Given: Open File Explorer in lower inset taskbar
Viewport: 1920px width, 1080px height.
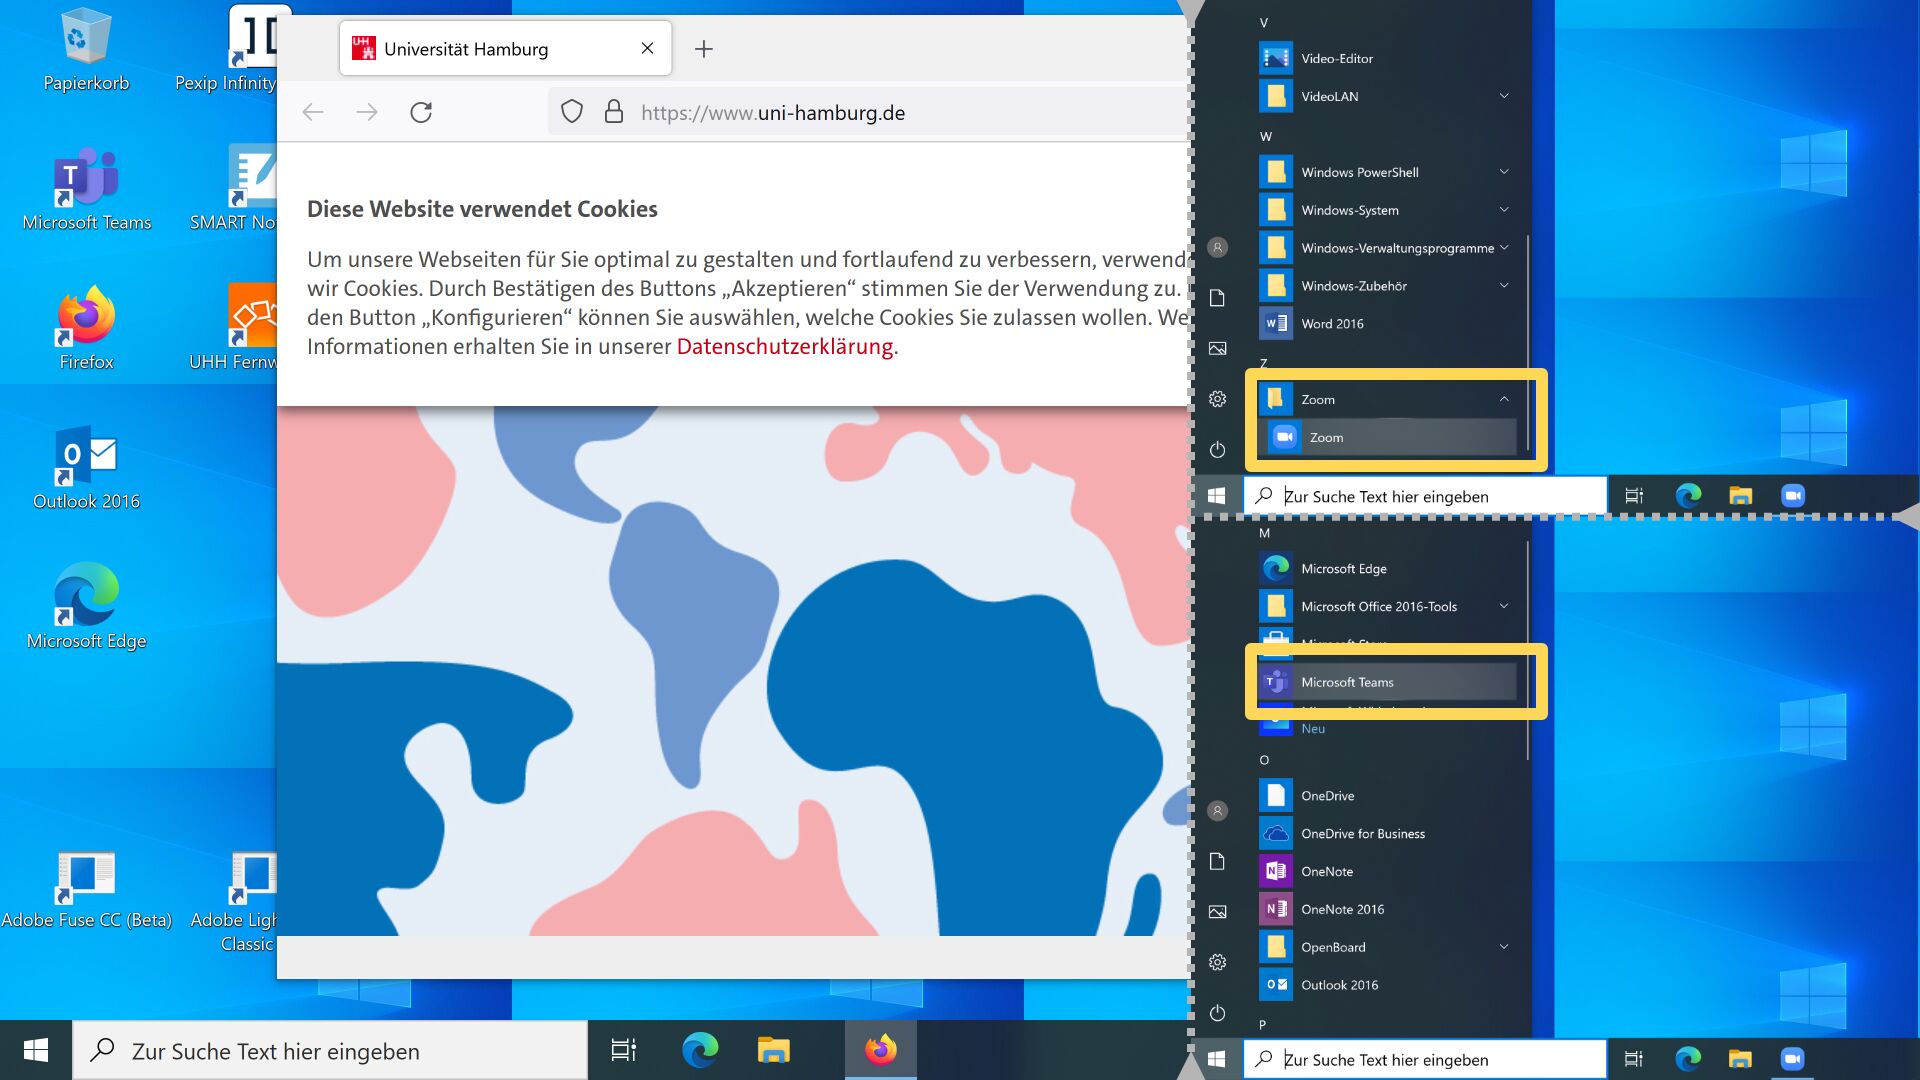Looking at the screenshot, I should 1740,1059.
